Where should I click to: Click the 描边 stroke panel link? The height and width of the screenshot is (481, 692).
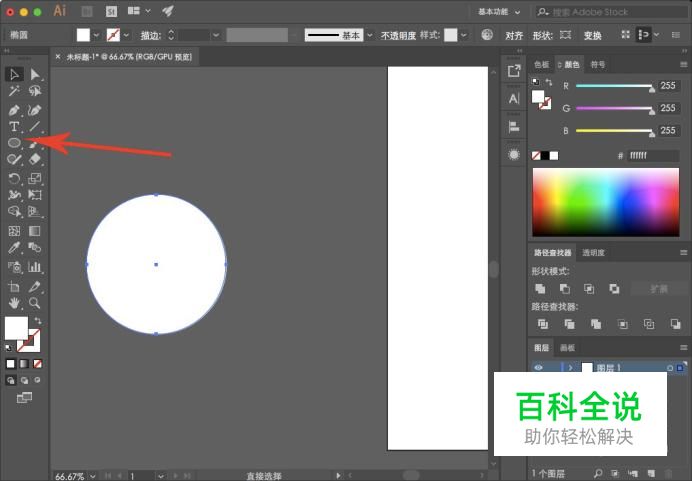tap(150, 35)
